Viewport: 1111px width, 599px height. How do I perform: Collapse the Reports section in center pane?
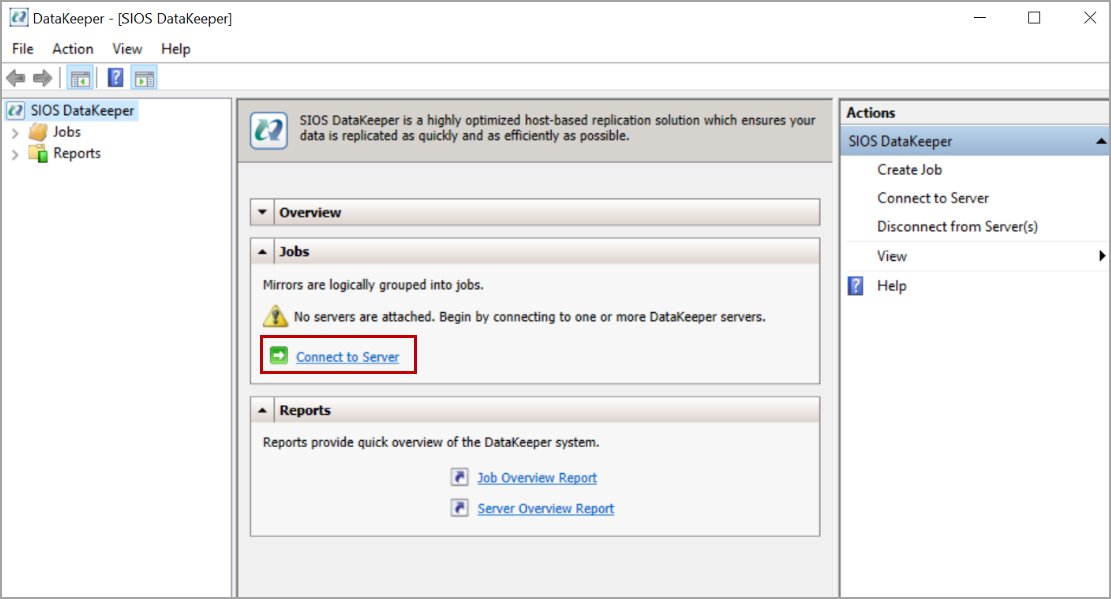coord(262,410)
